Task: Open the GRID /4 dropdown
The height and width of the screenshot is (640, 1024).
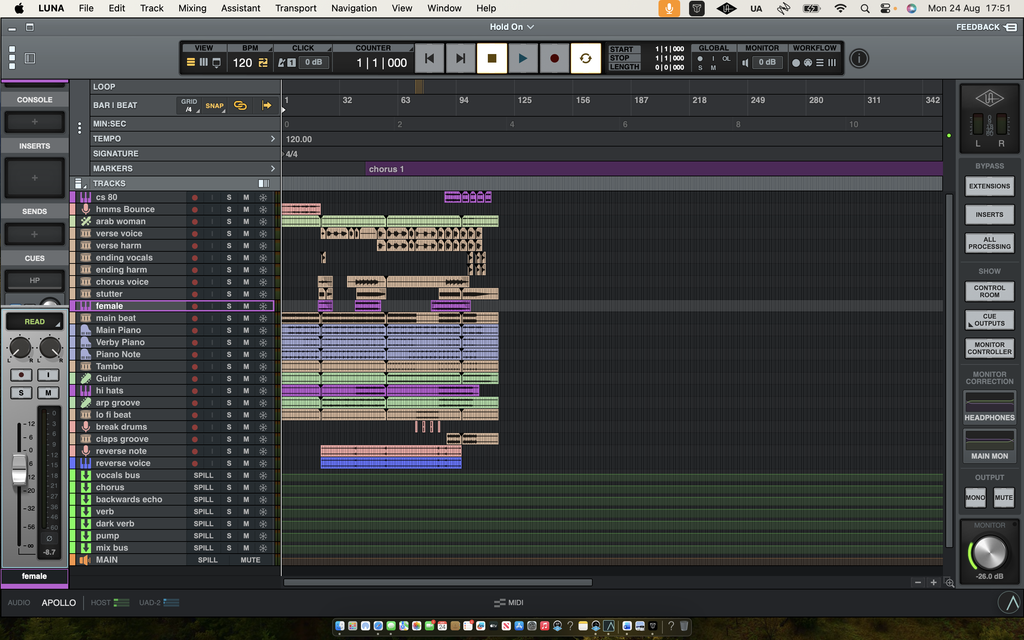Action: coord(189,106)
